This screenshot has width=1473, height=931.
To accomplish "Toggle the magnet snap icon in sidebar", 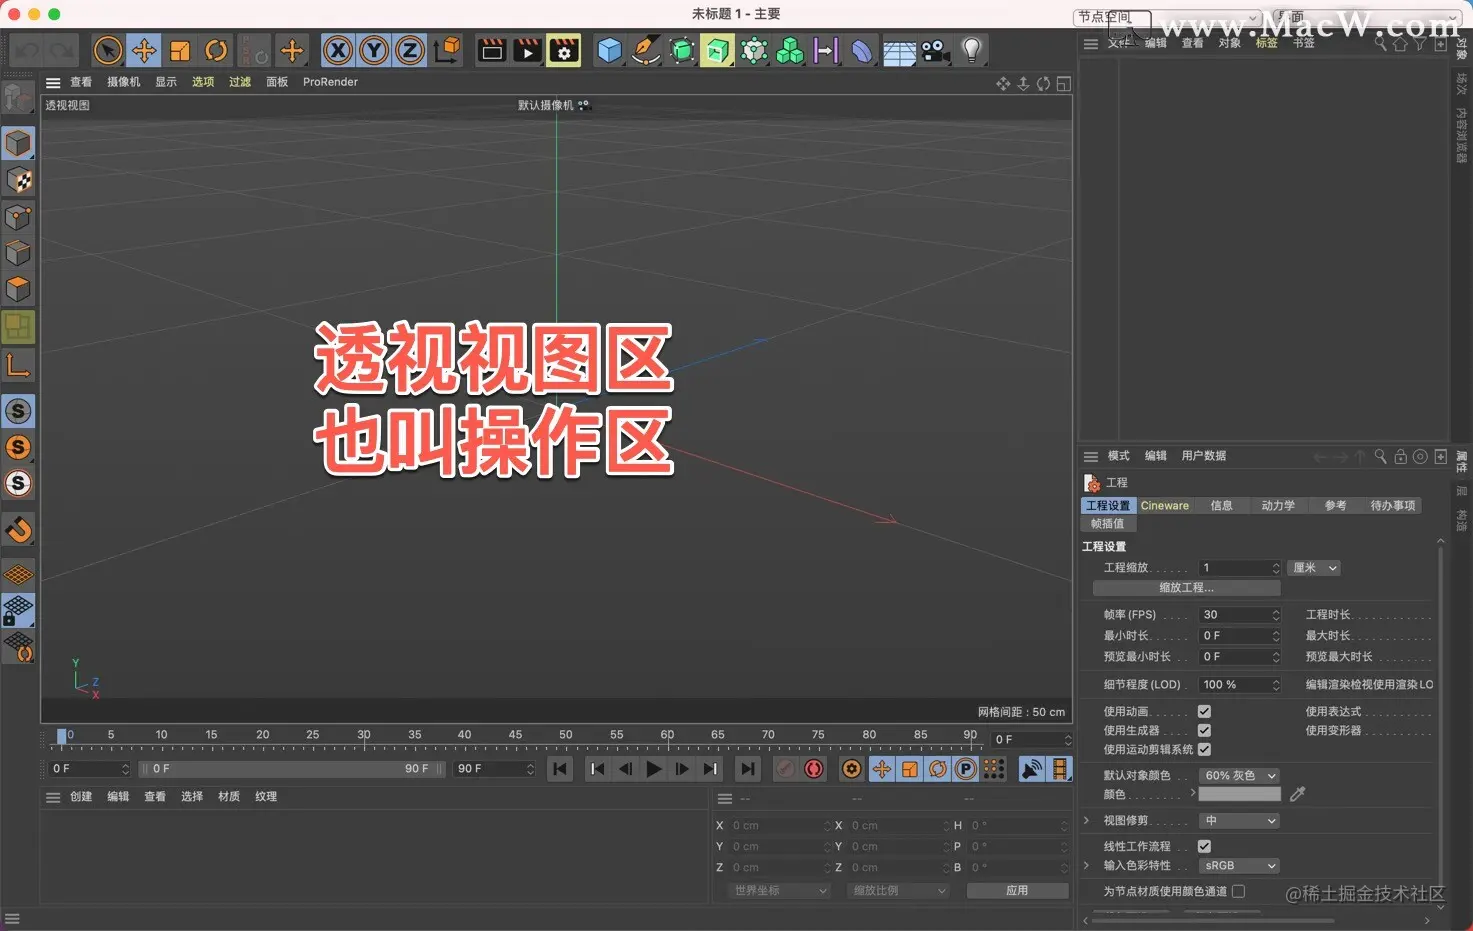I will coord(18,529).
